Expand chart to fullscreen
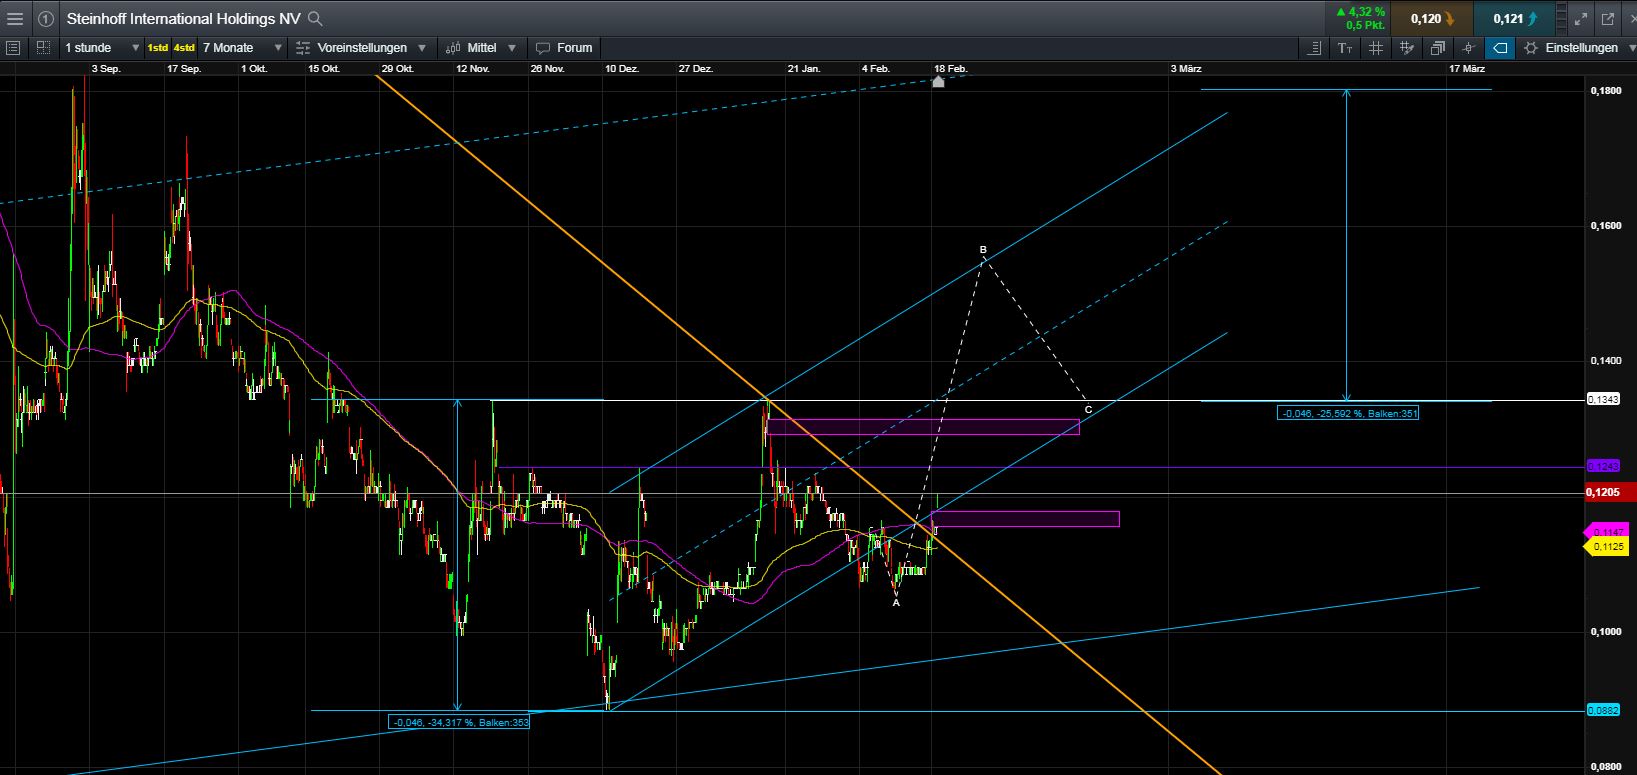This screenshot has width=1637, height=775. (1580, 18)
